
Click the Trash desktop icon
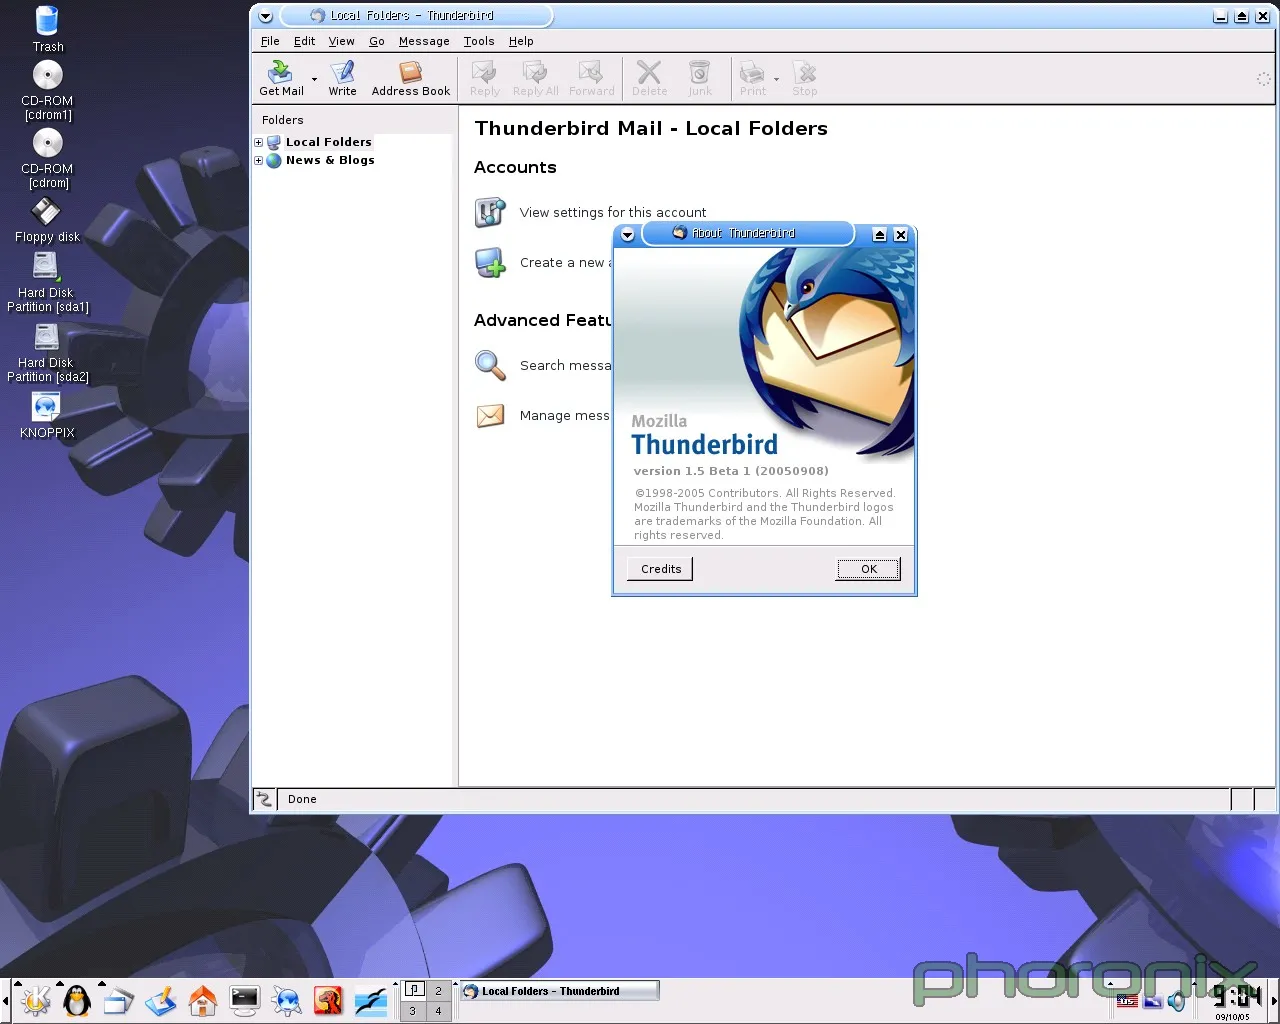coord(47,29)
